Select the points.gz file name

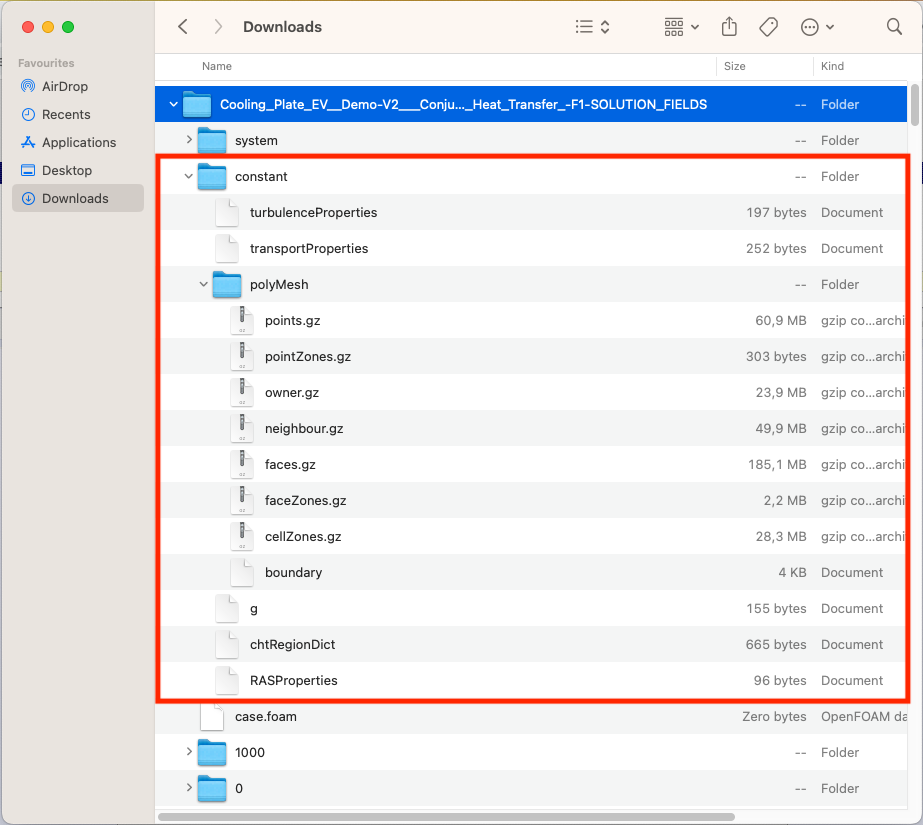coord(293,321)
